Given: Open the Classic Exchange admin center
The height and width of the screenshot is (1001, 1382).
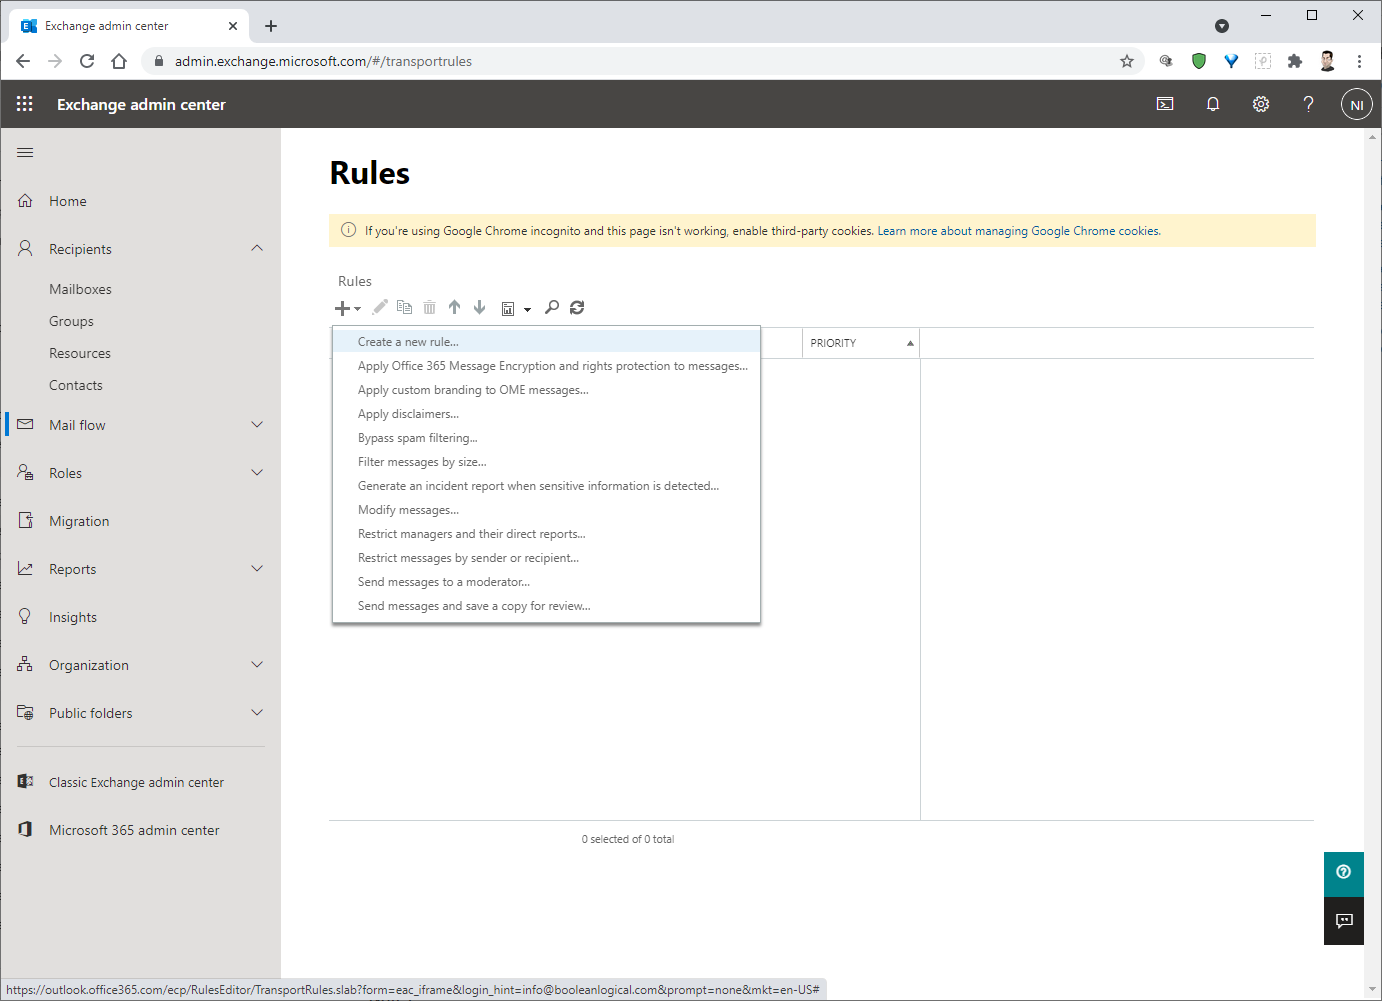Looking at the screenshot, I should point(136,781).
